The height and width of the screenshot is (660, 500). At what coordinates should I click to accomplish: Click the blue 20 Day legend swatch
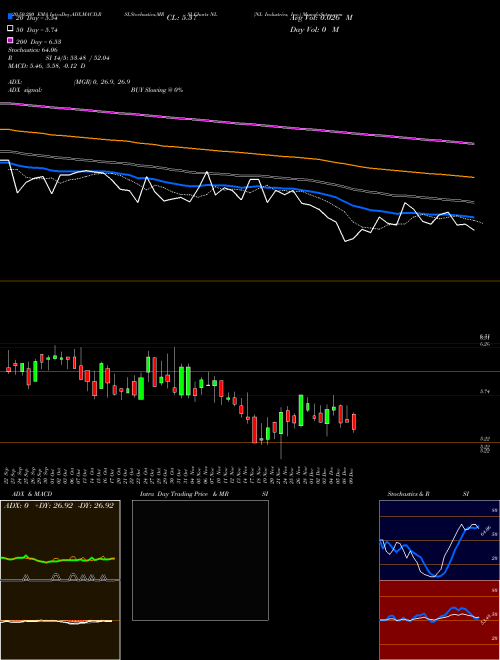[11, 17]
